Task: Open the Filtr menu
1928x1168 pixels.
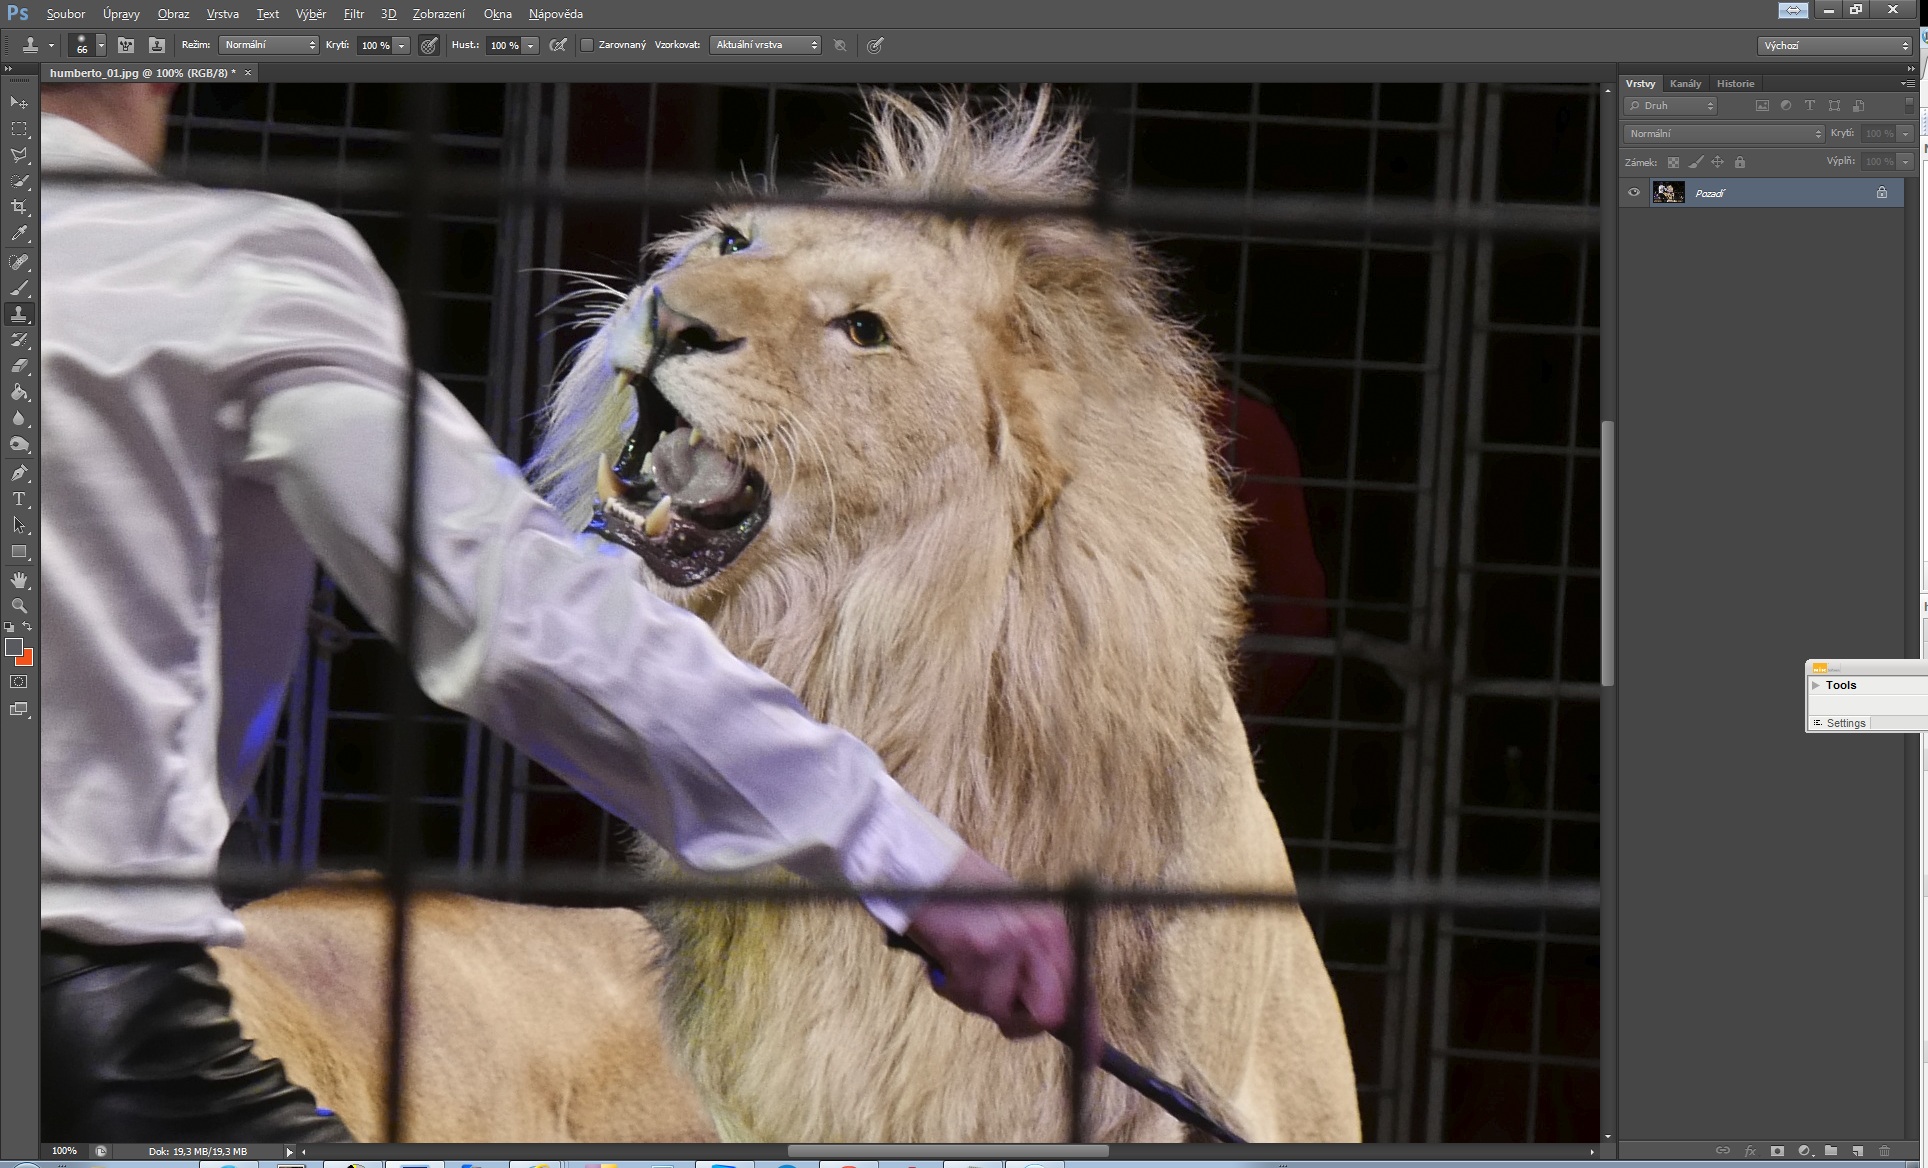Action: [353, 14]
